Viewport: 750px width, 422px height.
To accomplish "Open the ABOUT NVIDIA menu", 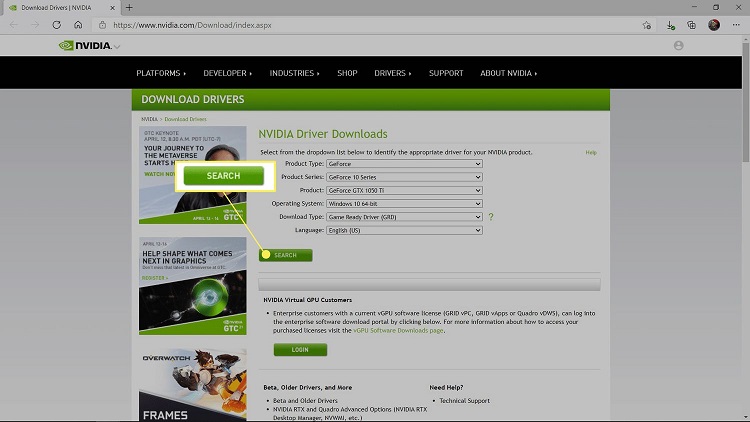I will coord(508,73).
